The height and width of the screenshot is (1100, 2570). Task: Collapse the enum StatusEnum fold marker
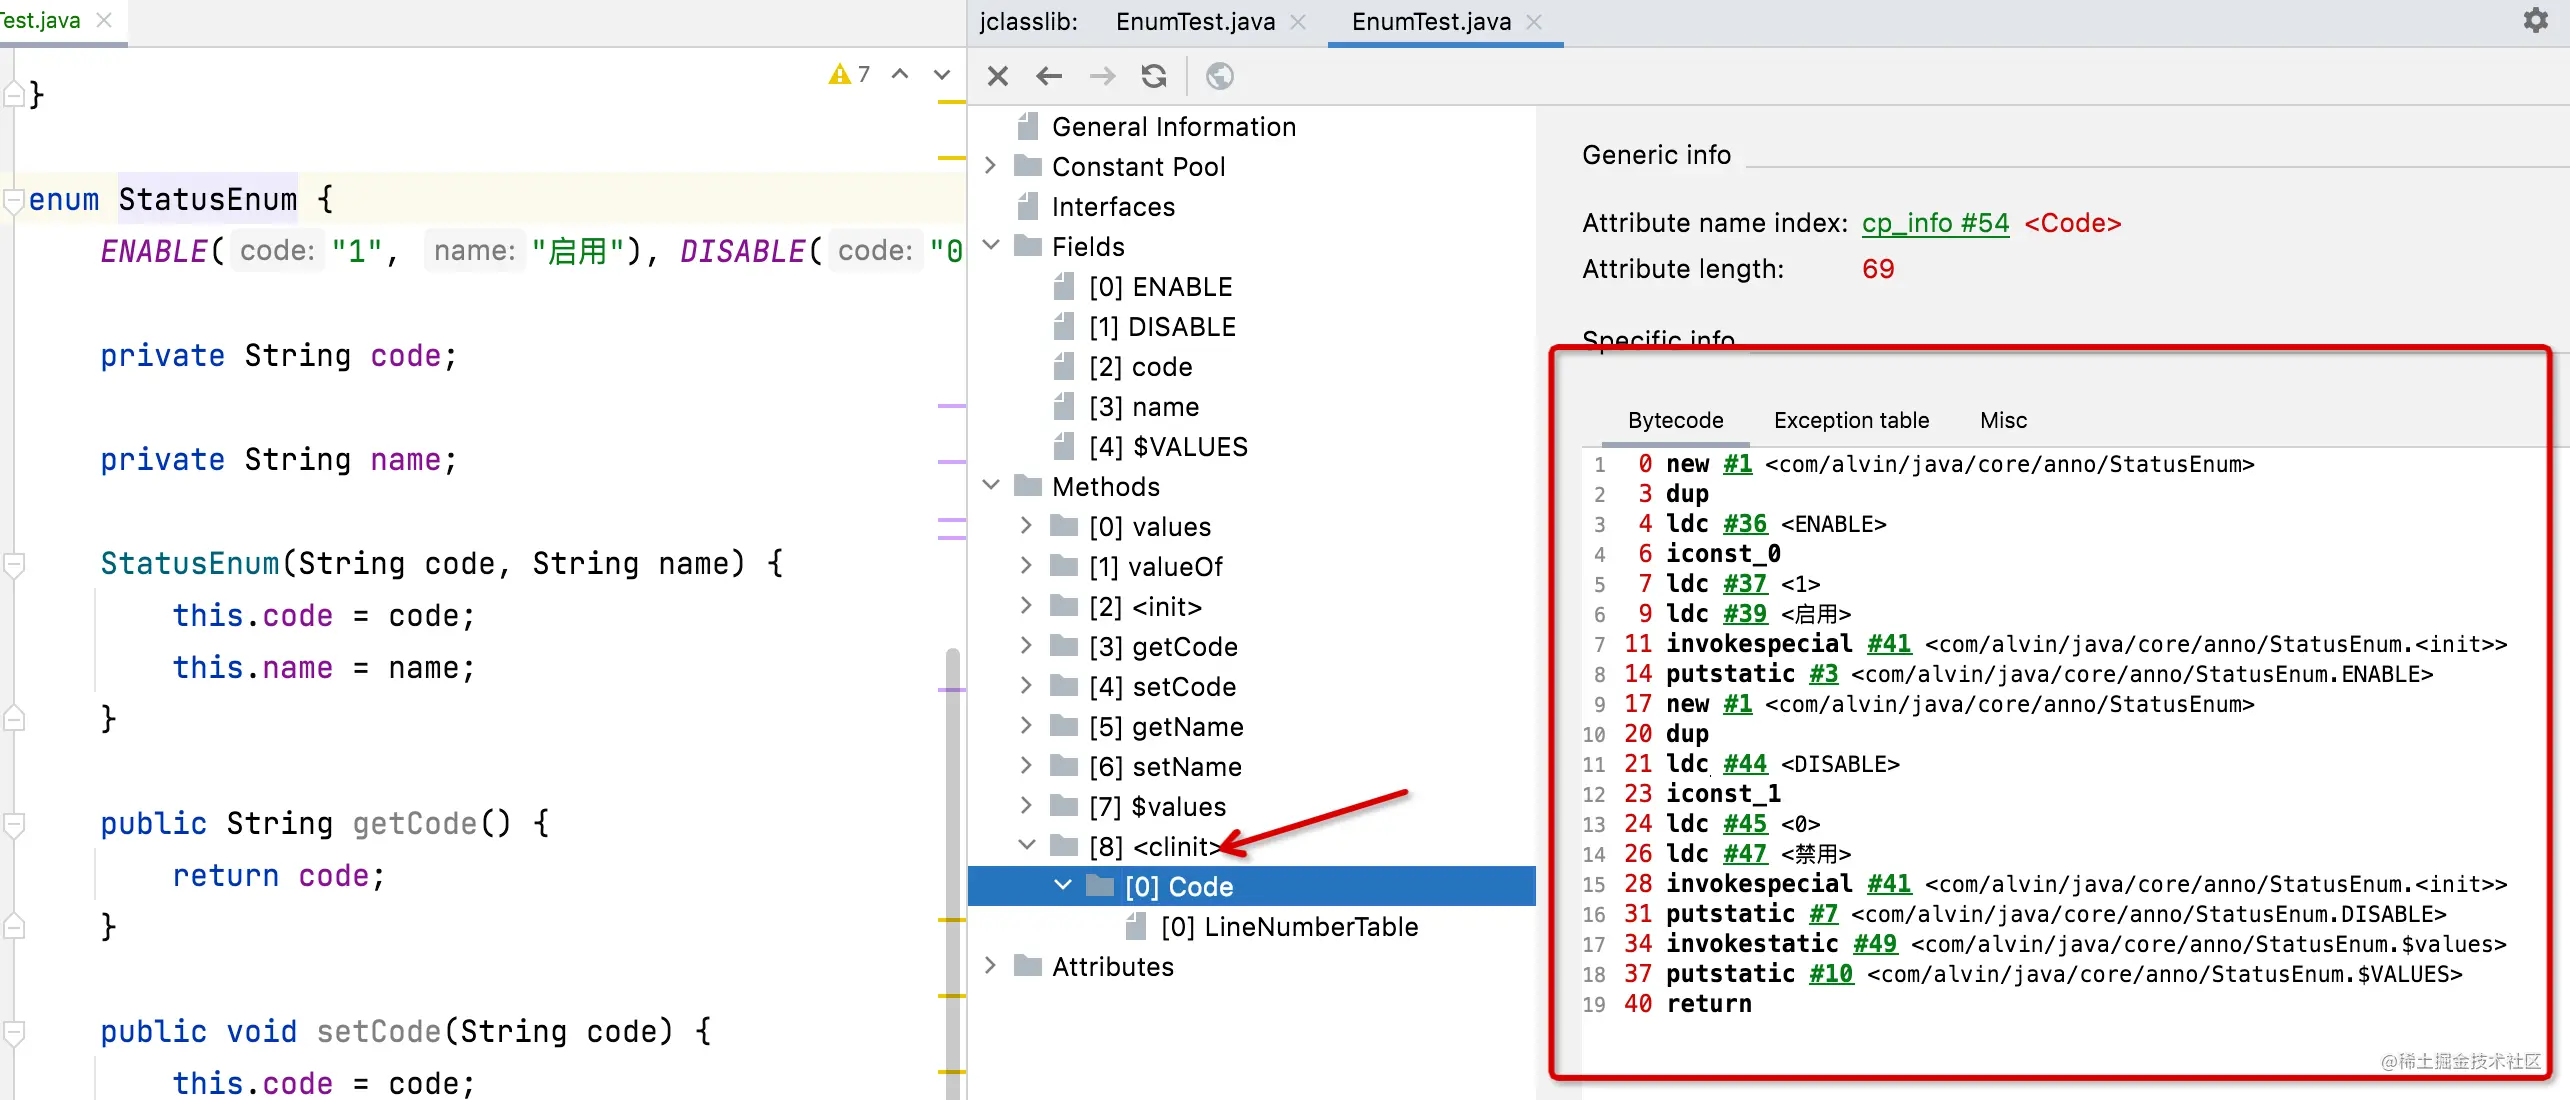click(14, 200)
